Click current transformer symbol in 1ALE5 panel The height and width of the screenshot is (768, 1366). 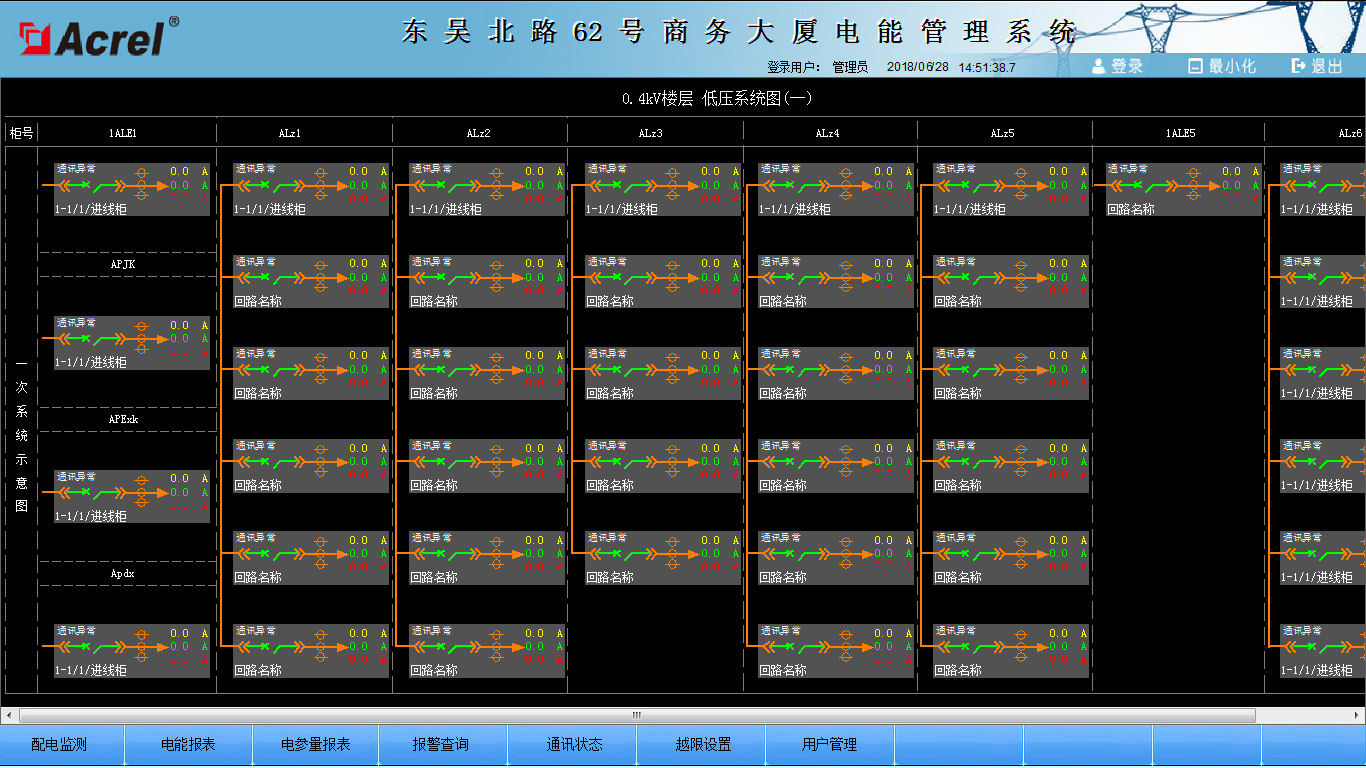pos(1193,185)
